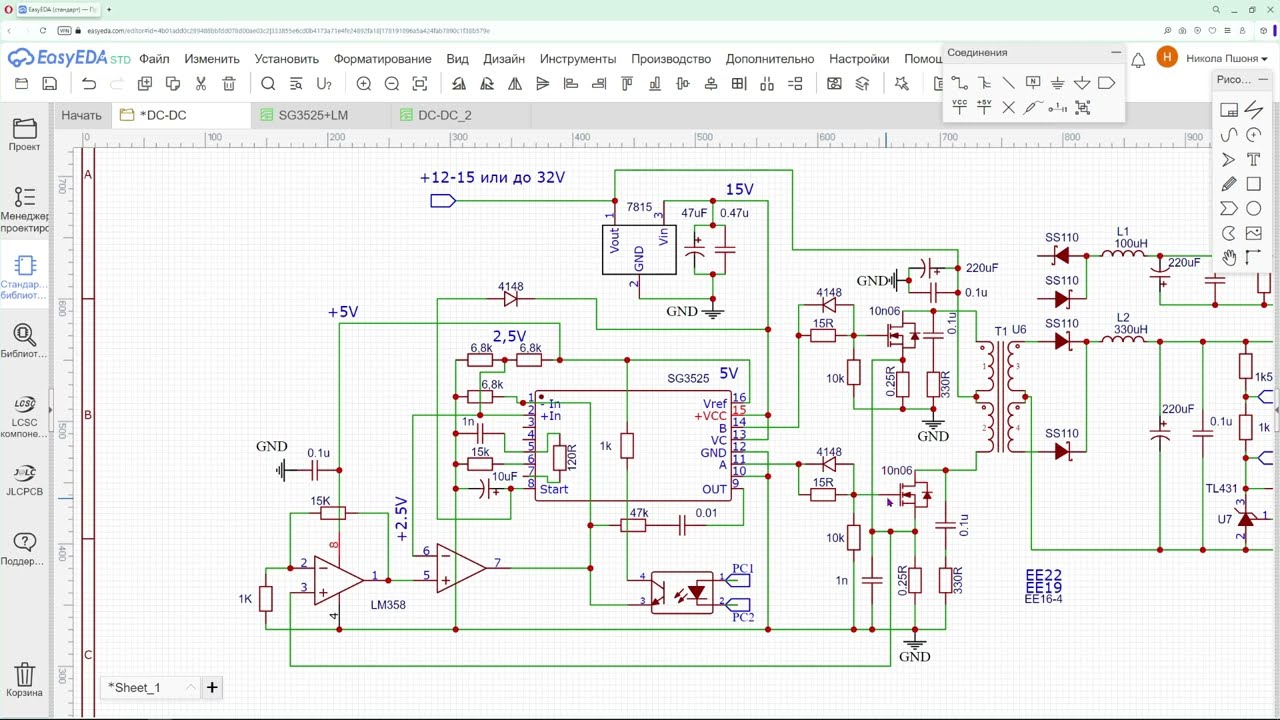
Task: Select the Freehand pencil drawing tool
Action: click(x=1229, y=184)
